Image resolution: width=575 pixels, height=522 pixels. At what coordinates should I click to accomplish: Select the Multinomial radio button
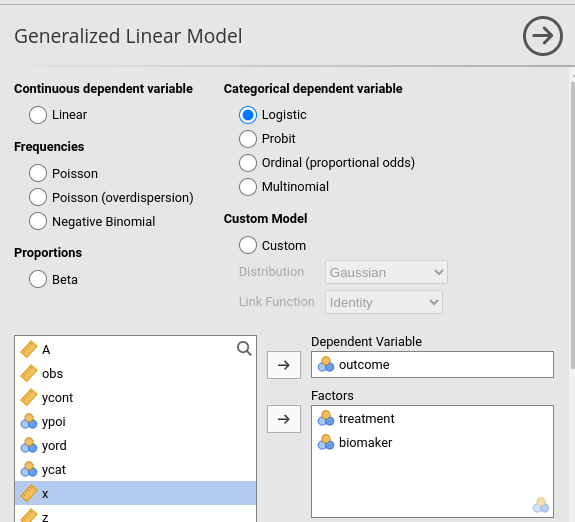click(248, 187)
